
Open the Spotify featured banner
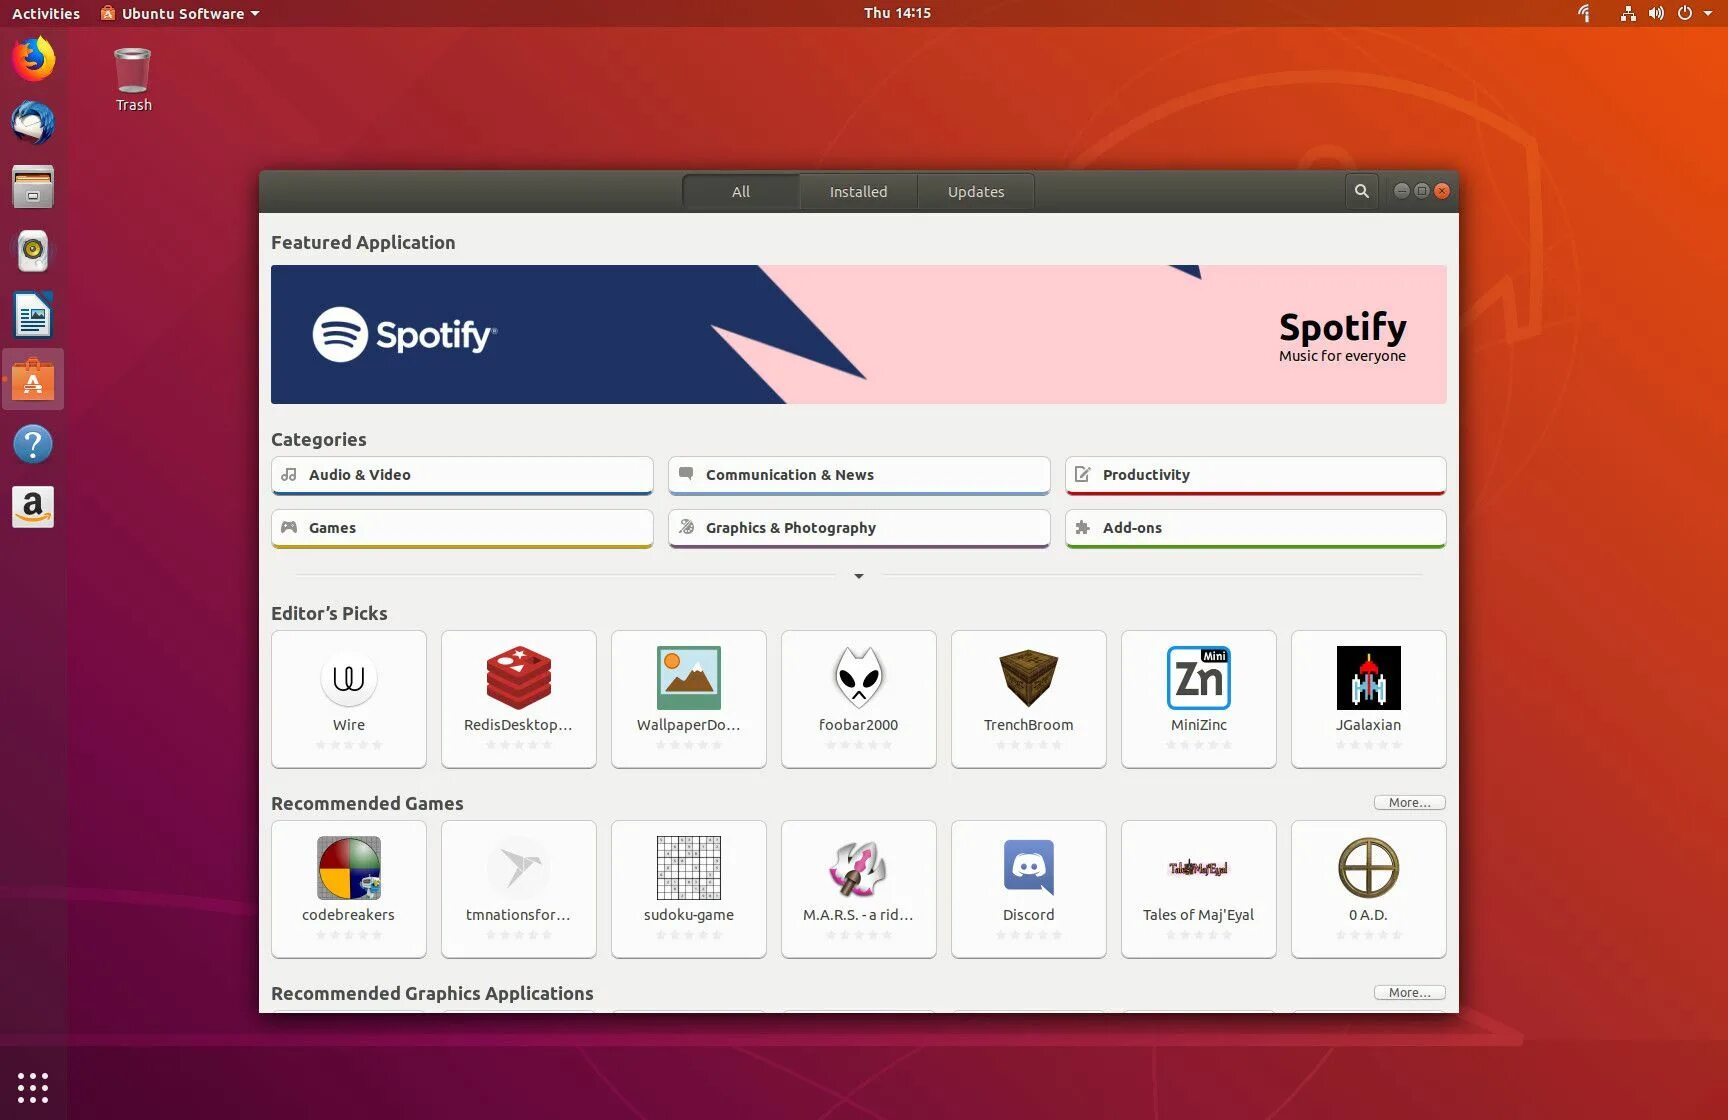coord(859,334)
